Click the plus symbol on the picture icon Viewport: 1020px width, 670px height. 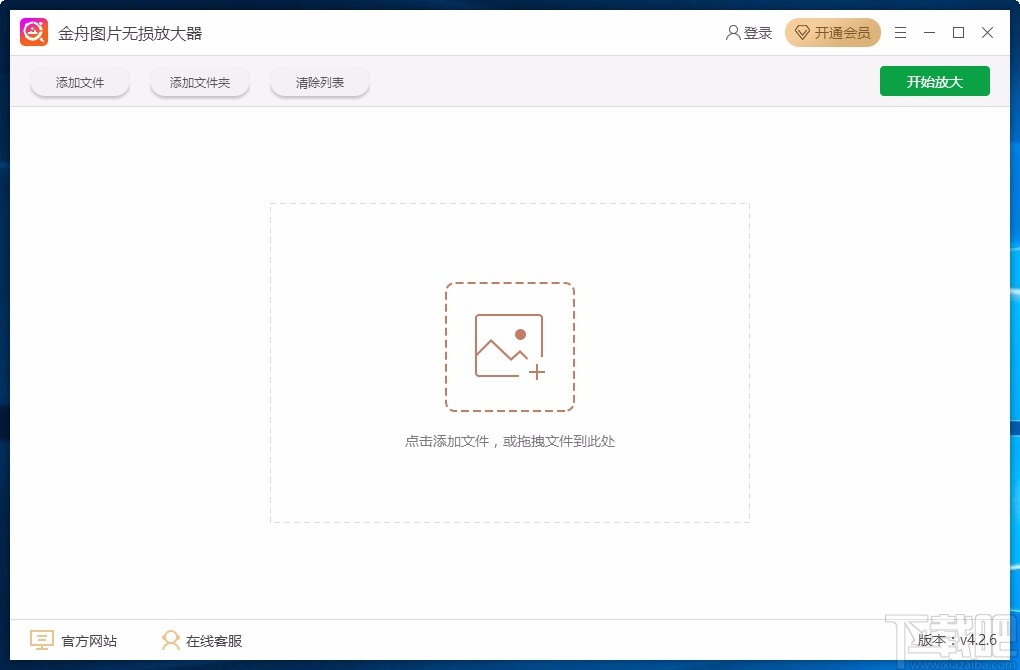(537, 371)
